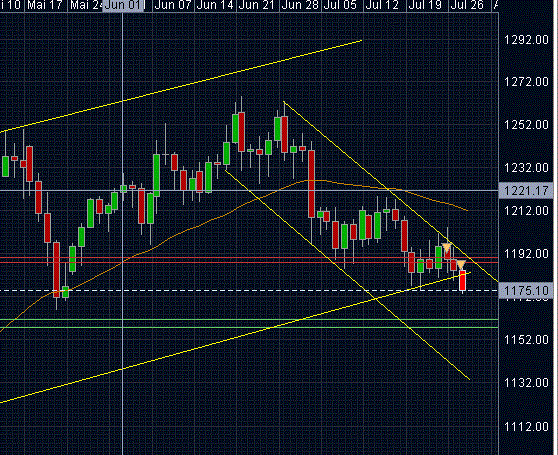Click the orange arrow marker near Jul 22 candle
The height and width of the screenshot is (455, 558).
(x=446, y=248)
